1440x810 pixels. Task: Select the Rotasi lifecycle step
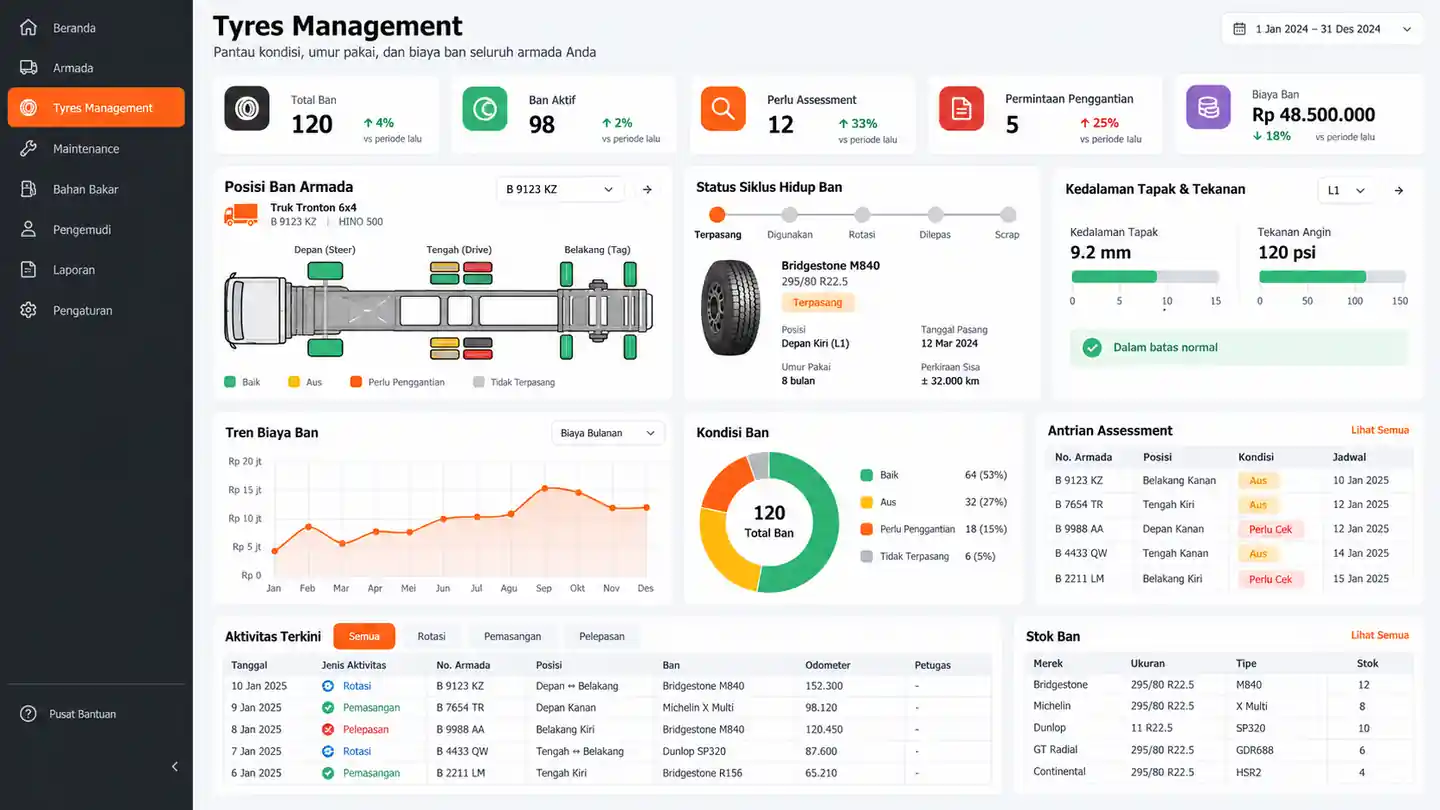[x=862, y=215]
